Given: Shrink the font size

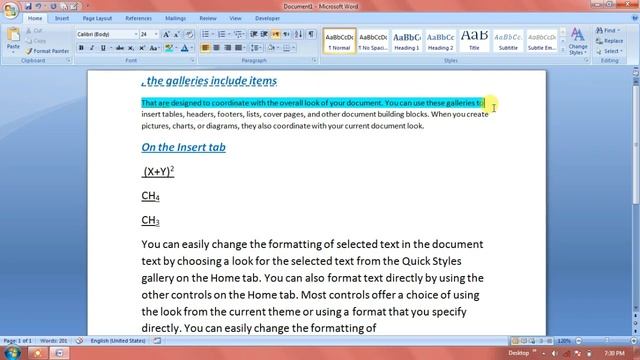Looking at the screenshot, I should point(177,35).
